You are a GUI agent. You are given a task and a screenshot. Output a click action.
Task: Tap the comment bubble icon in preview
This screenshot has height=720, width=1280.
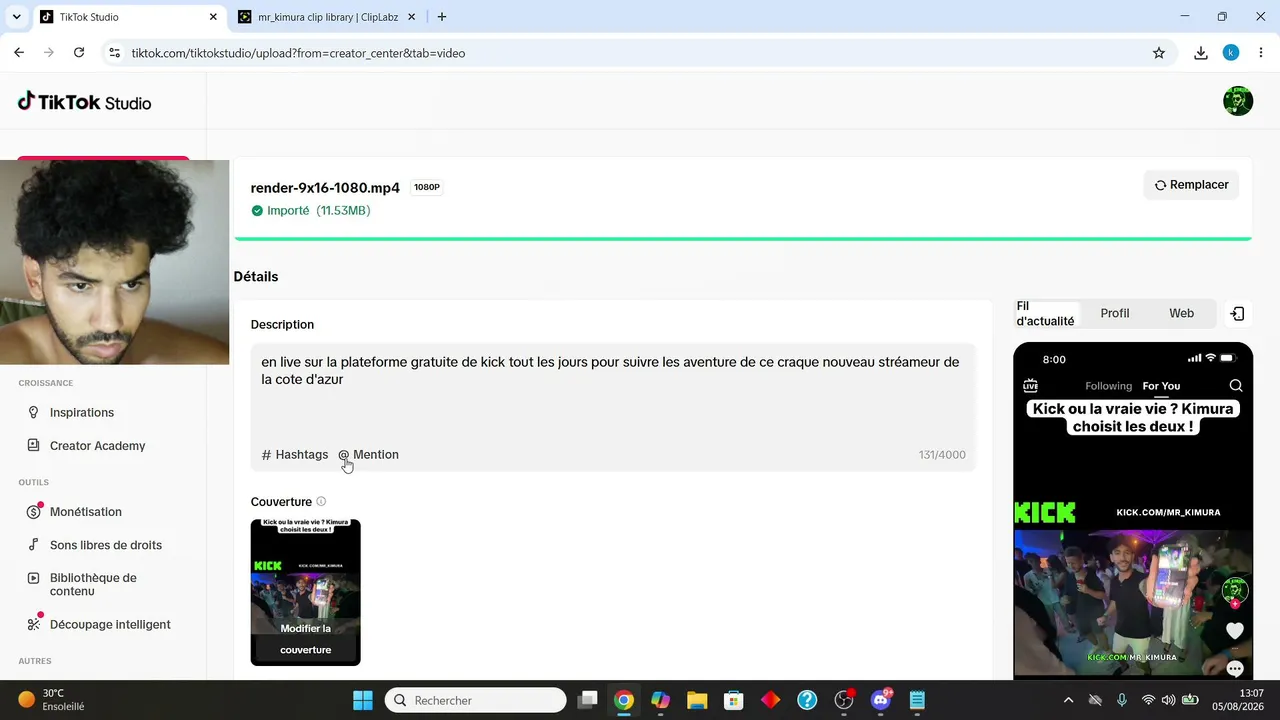tap(1235, 669)
